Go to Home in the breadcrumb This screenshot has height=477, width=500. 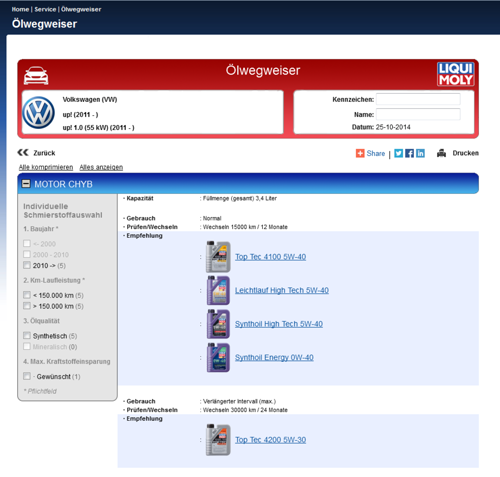click(x=20, y=9)
